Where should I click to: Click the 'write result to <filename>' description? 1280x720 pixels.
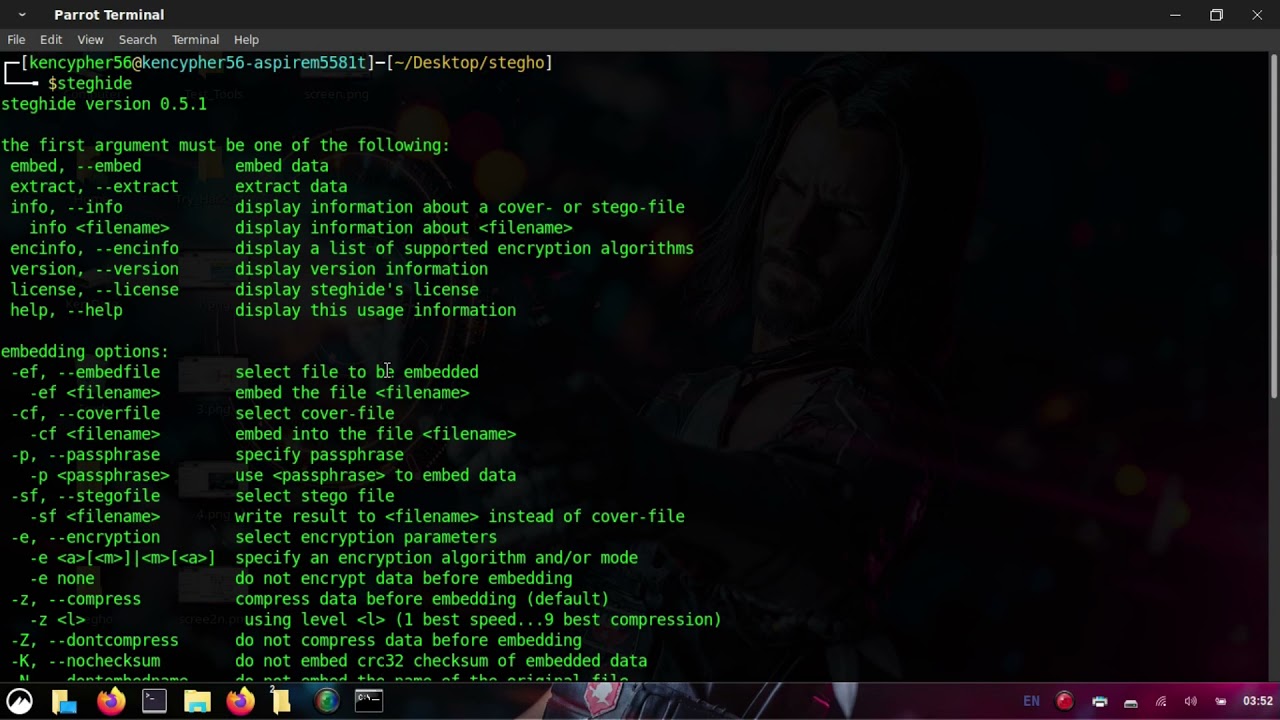pyautogui.click(x=460, y=517)
